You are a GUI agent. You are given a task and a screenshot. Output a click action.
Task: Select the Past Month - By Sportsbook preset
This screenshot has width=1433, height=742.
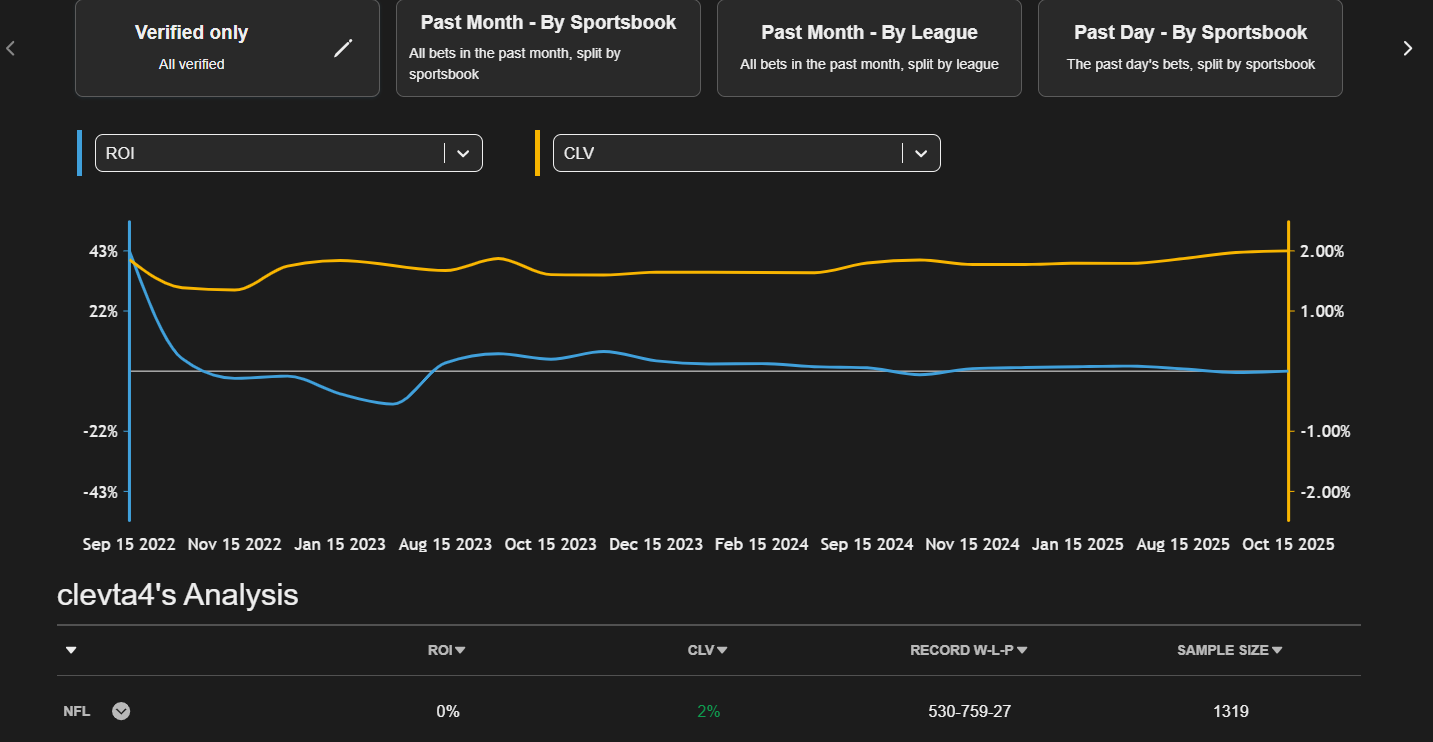click(548, 48)
